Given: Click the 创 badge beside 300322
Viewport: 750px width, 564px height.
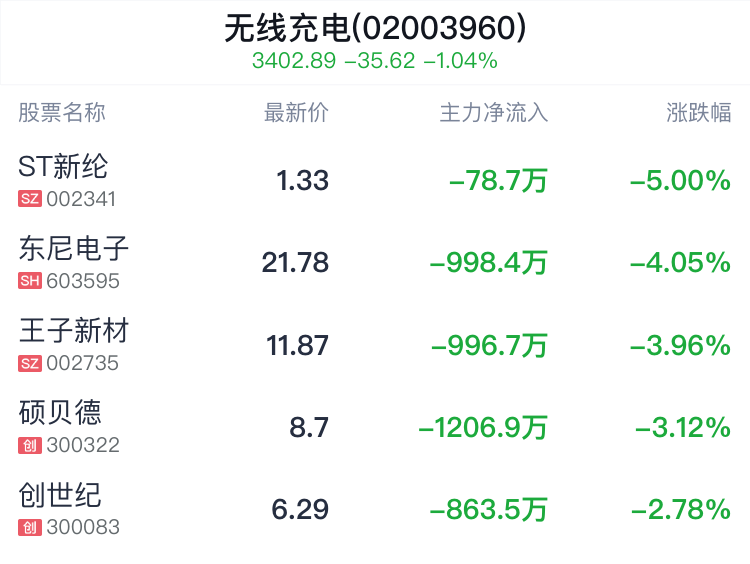Looking at the screenshot, I should [30, 445].
